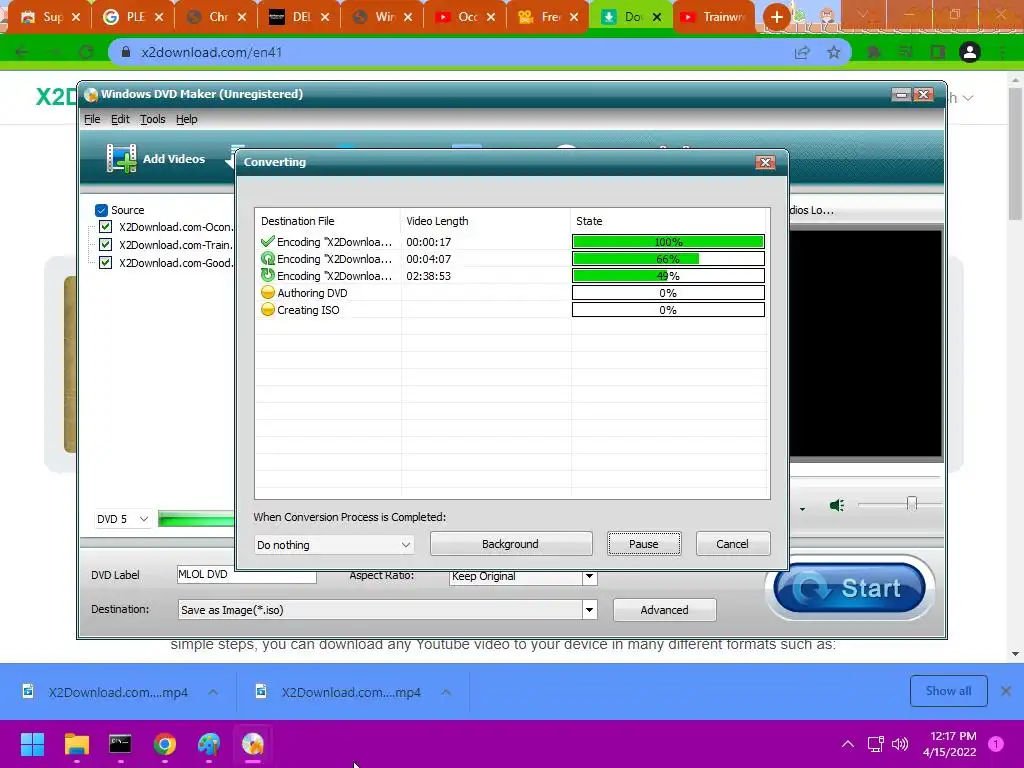Click the system volume tray icon
This screenshot has height=768, width=1024.
900,744
